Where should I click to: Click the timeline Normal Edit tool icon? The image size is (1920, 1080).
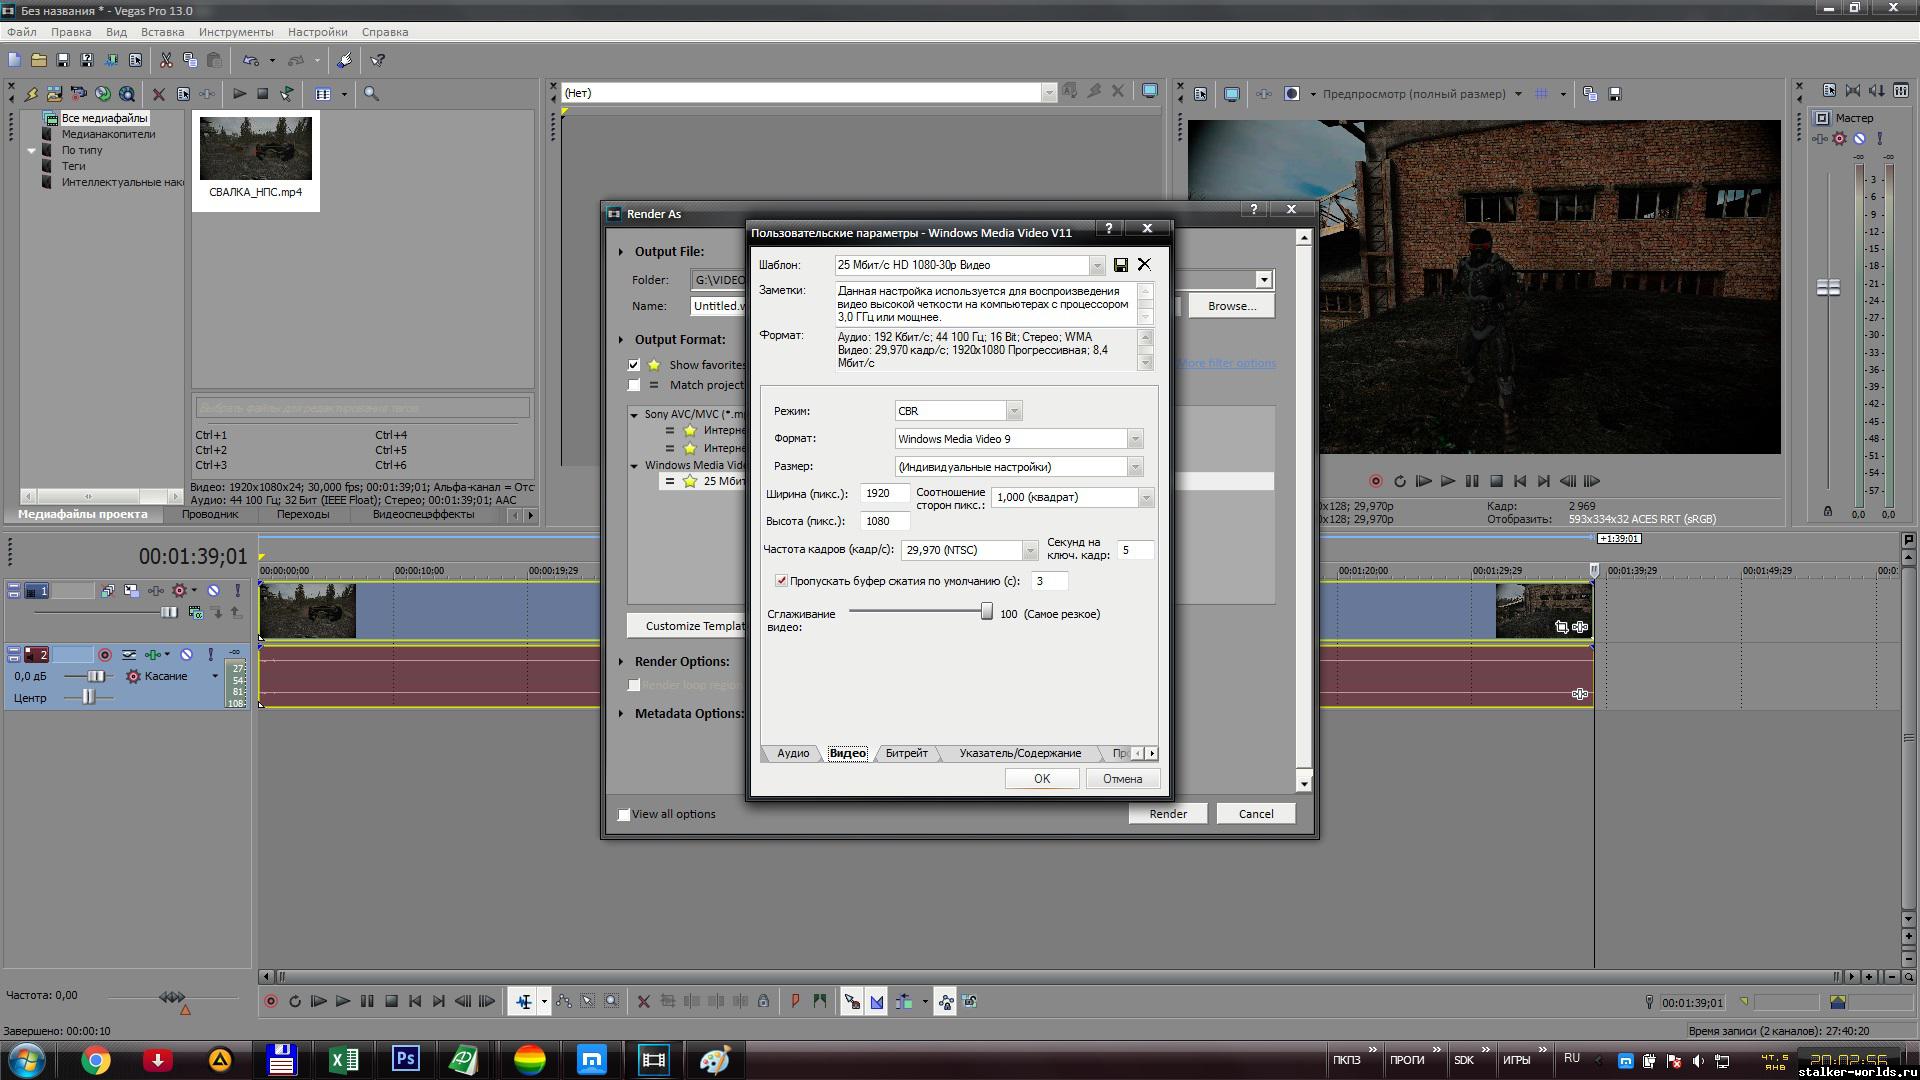(523, 1001)
